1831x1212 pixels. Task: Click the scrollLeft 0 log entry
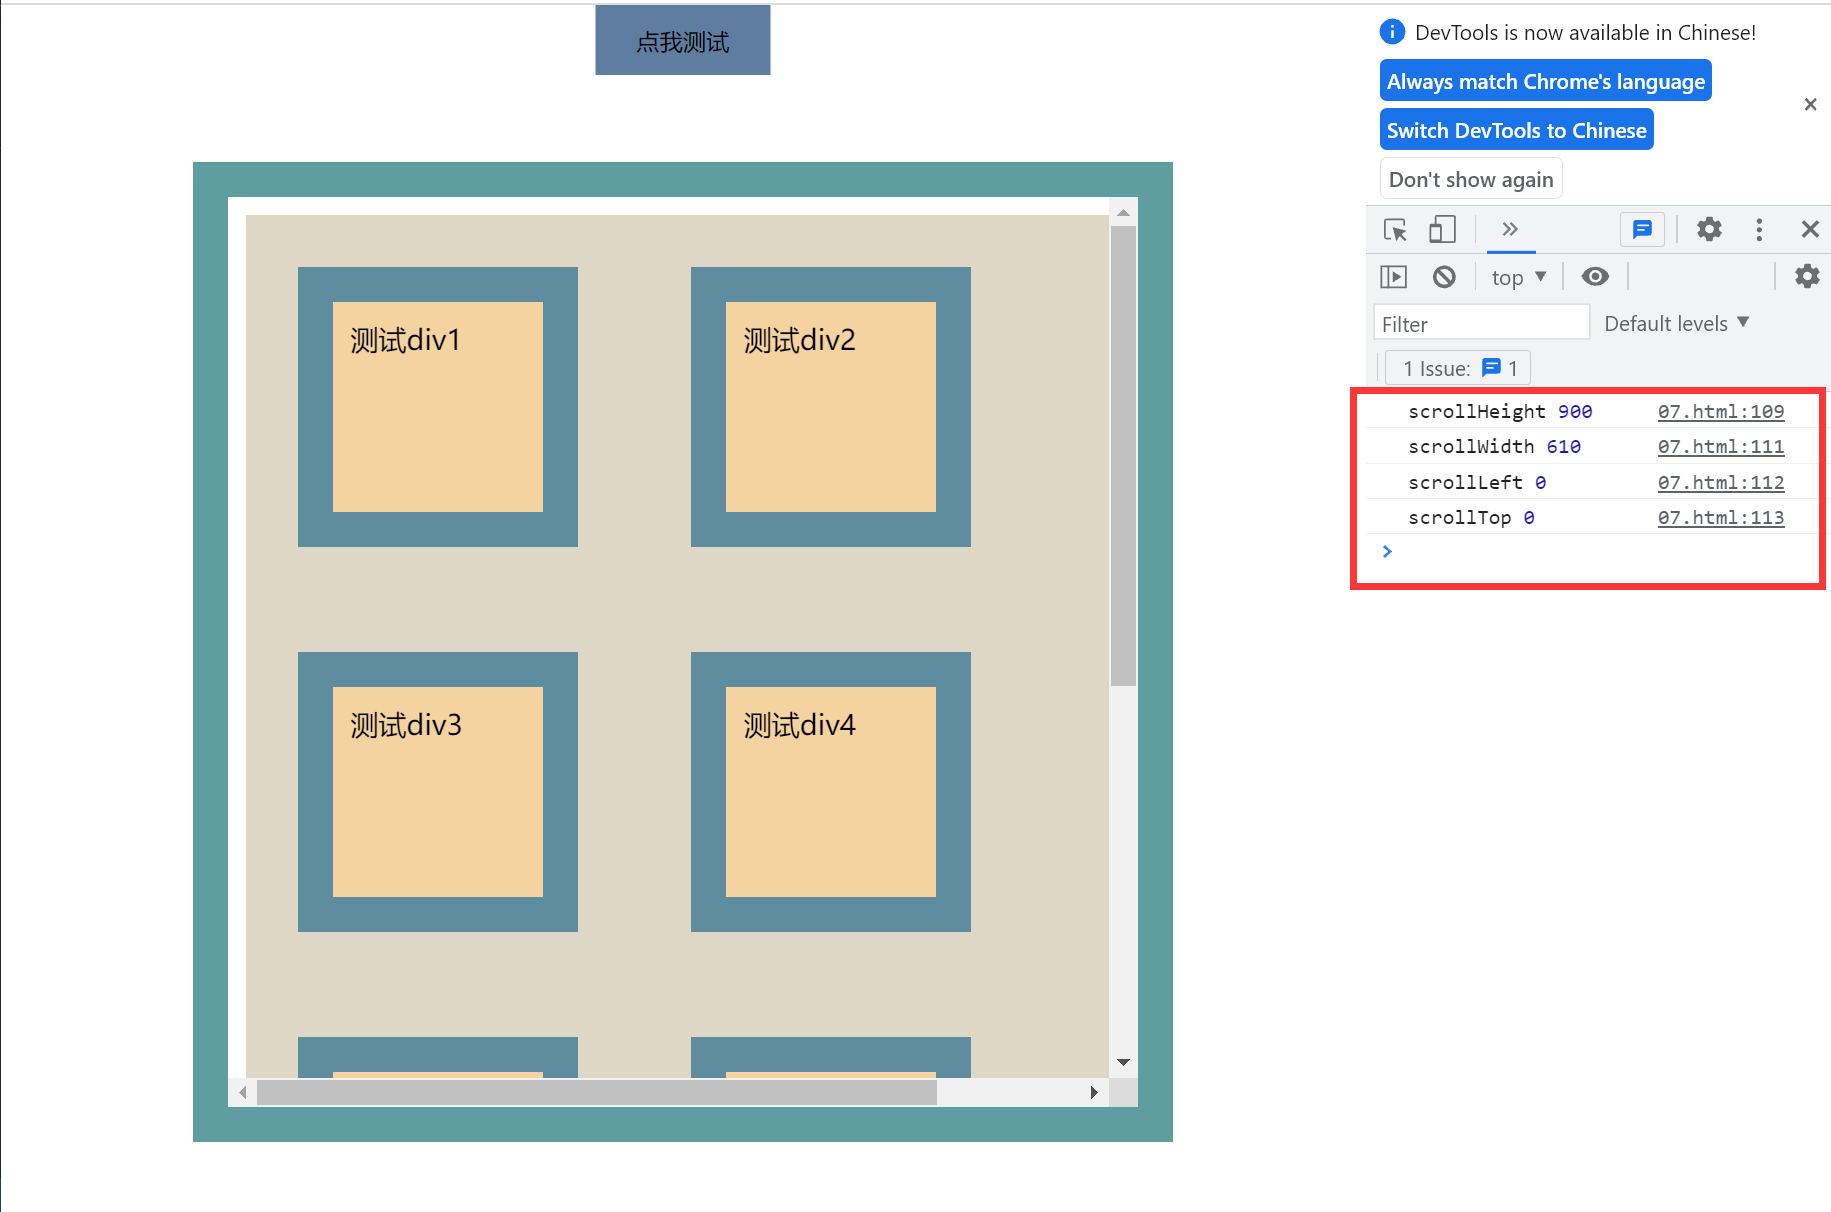[x=1477, y=482]
